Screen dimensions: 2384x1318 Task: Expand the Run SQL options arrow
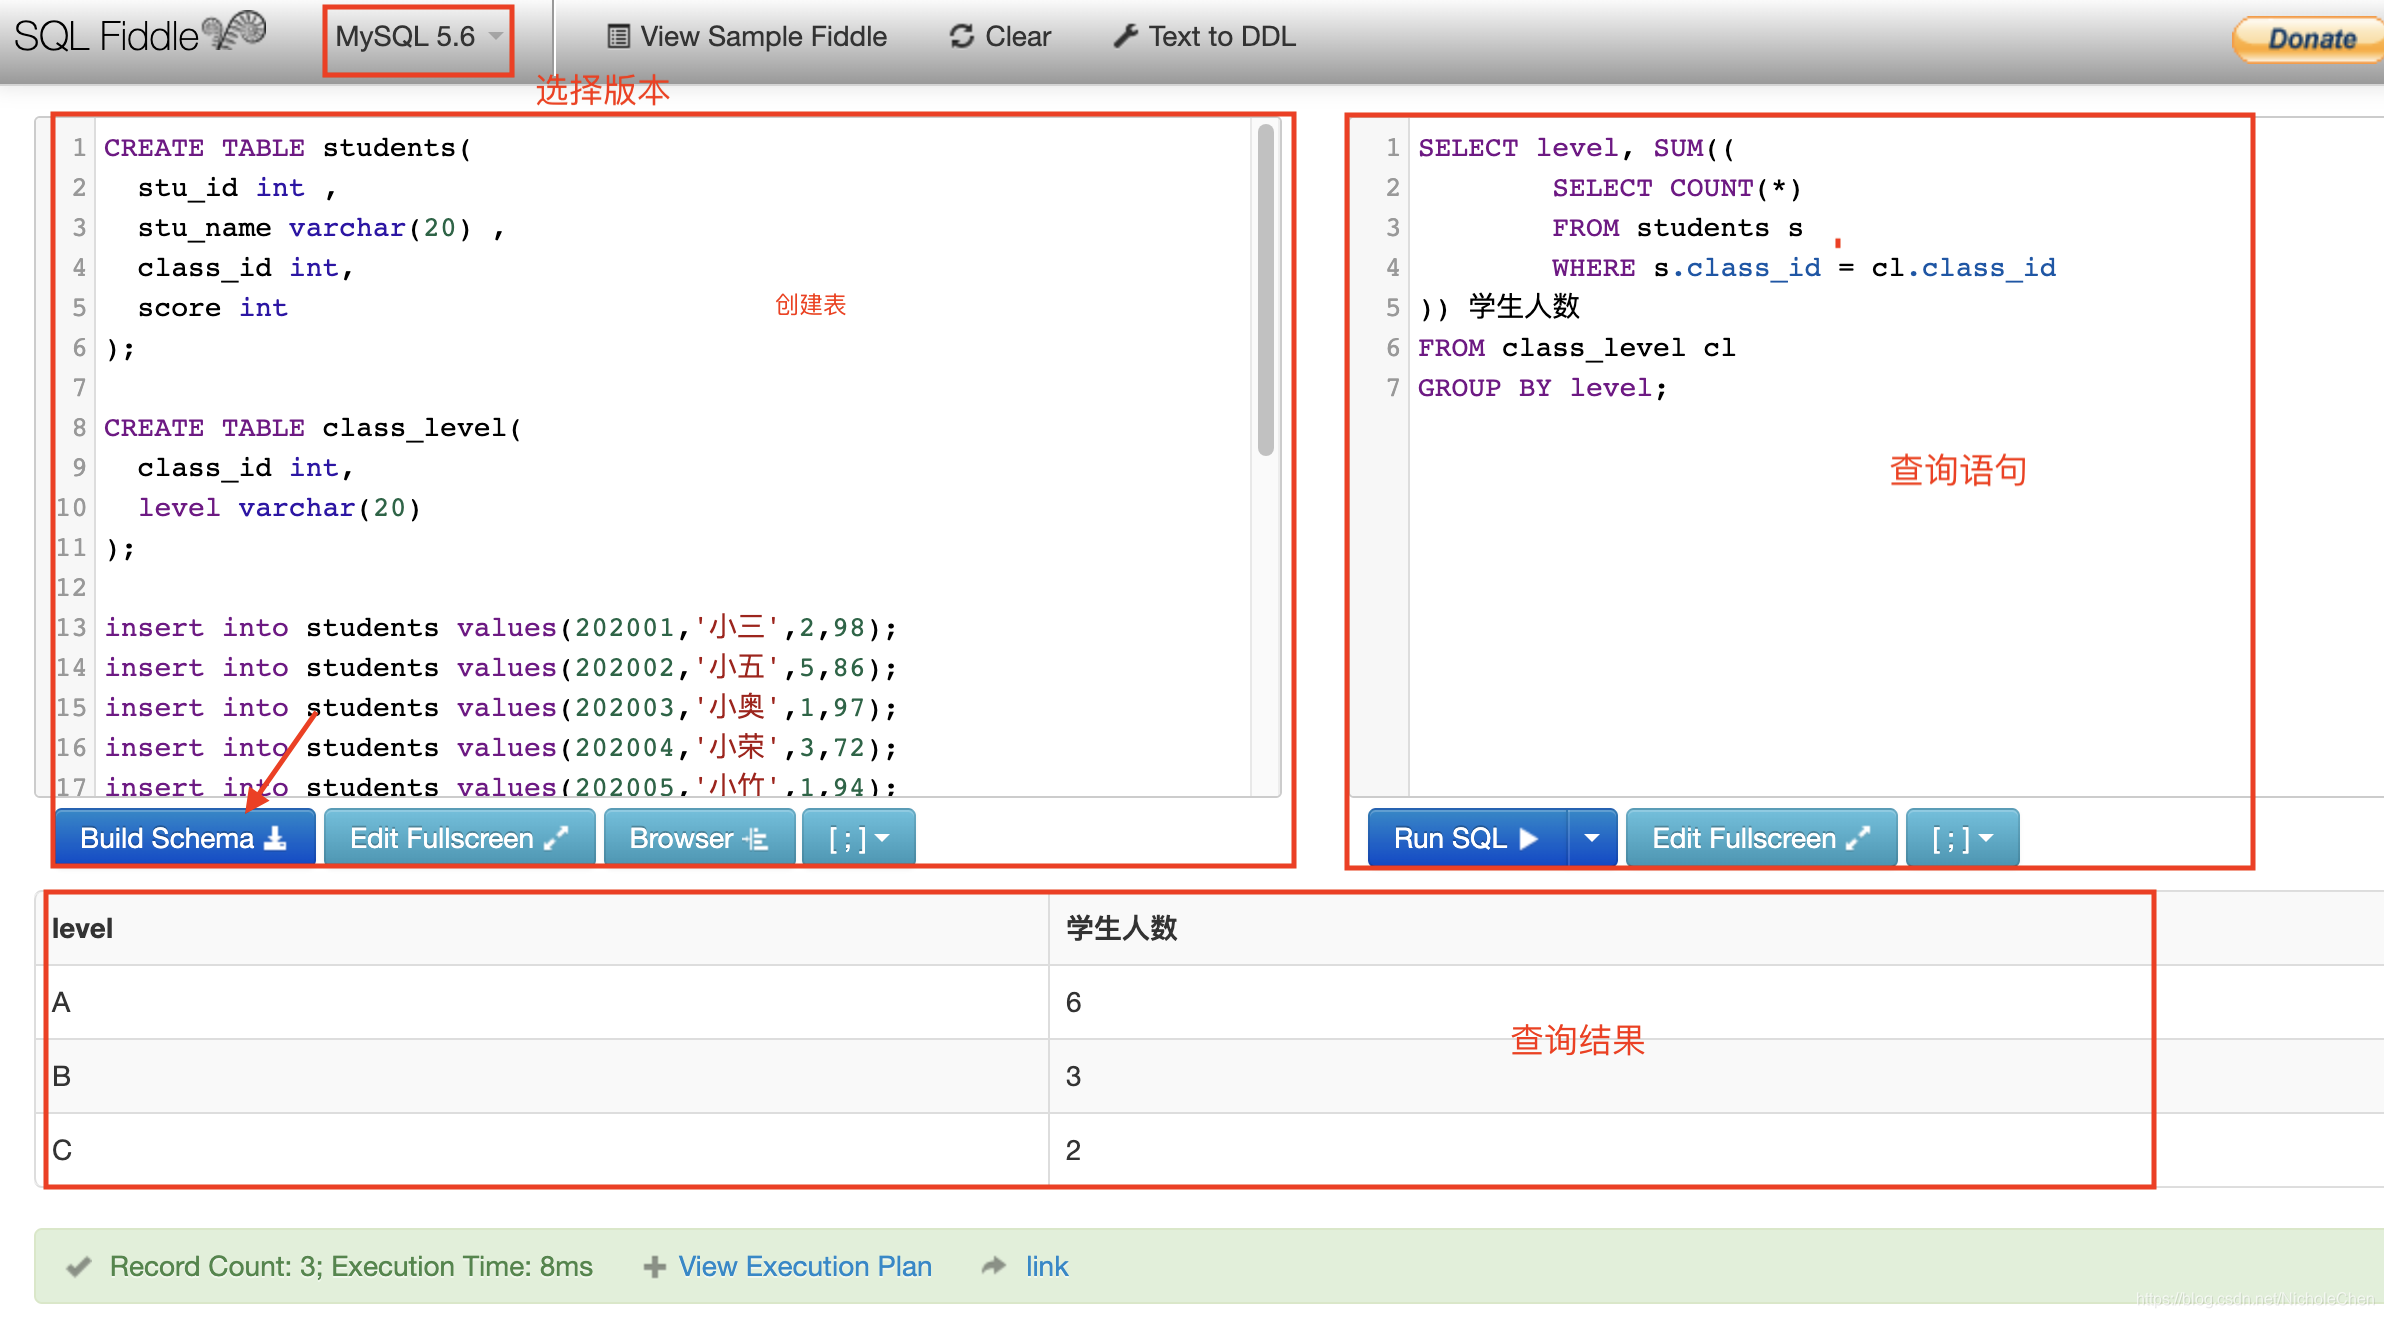[1592, 838]
